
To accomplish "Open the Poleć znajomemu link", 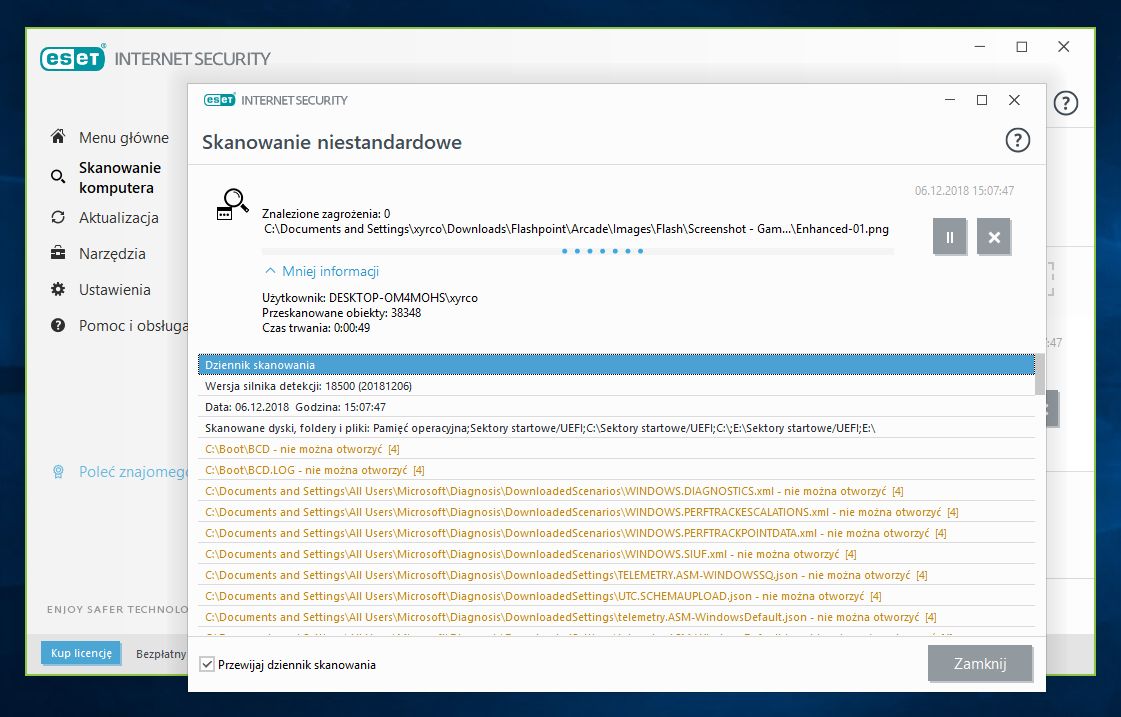I will (x=133, y=472).
